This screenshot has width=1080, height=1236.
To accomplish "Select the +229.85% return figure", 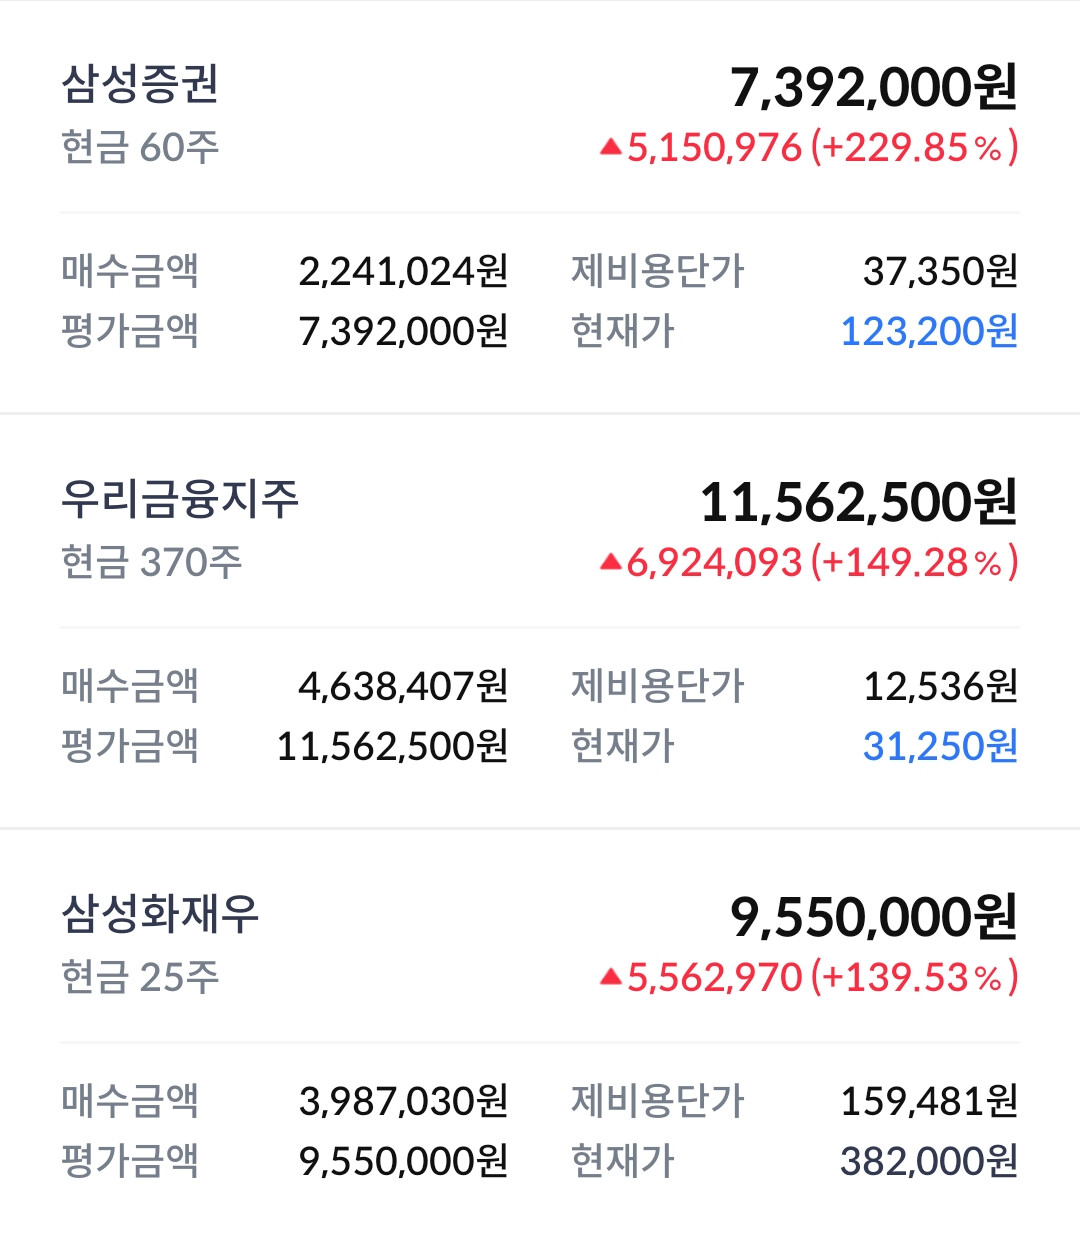I will (915, 148).
